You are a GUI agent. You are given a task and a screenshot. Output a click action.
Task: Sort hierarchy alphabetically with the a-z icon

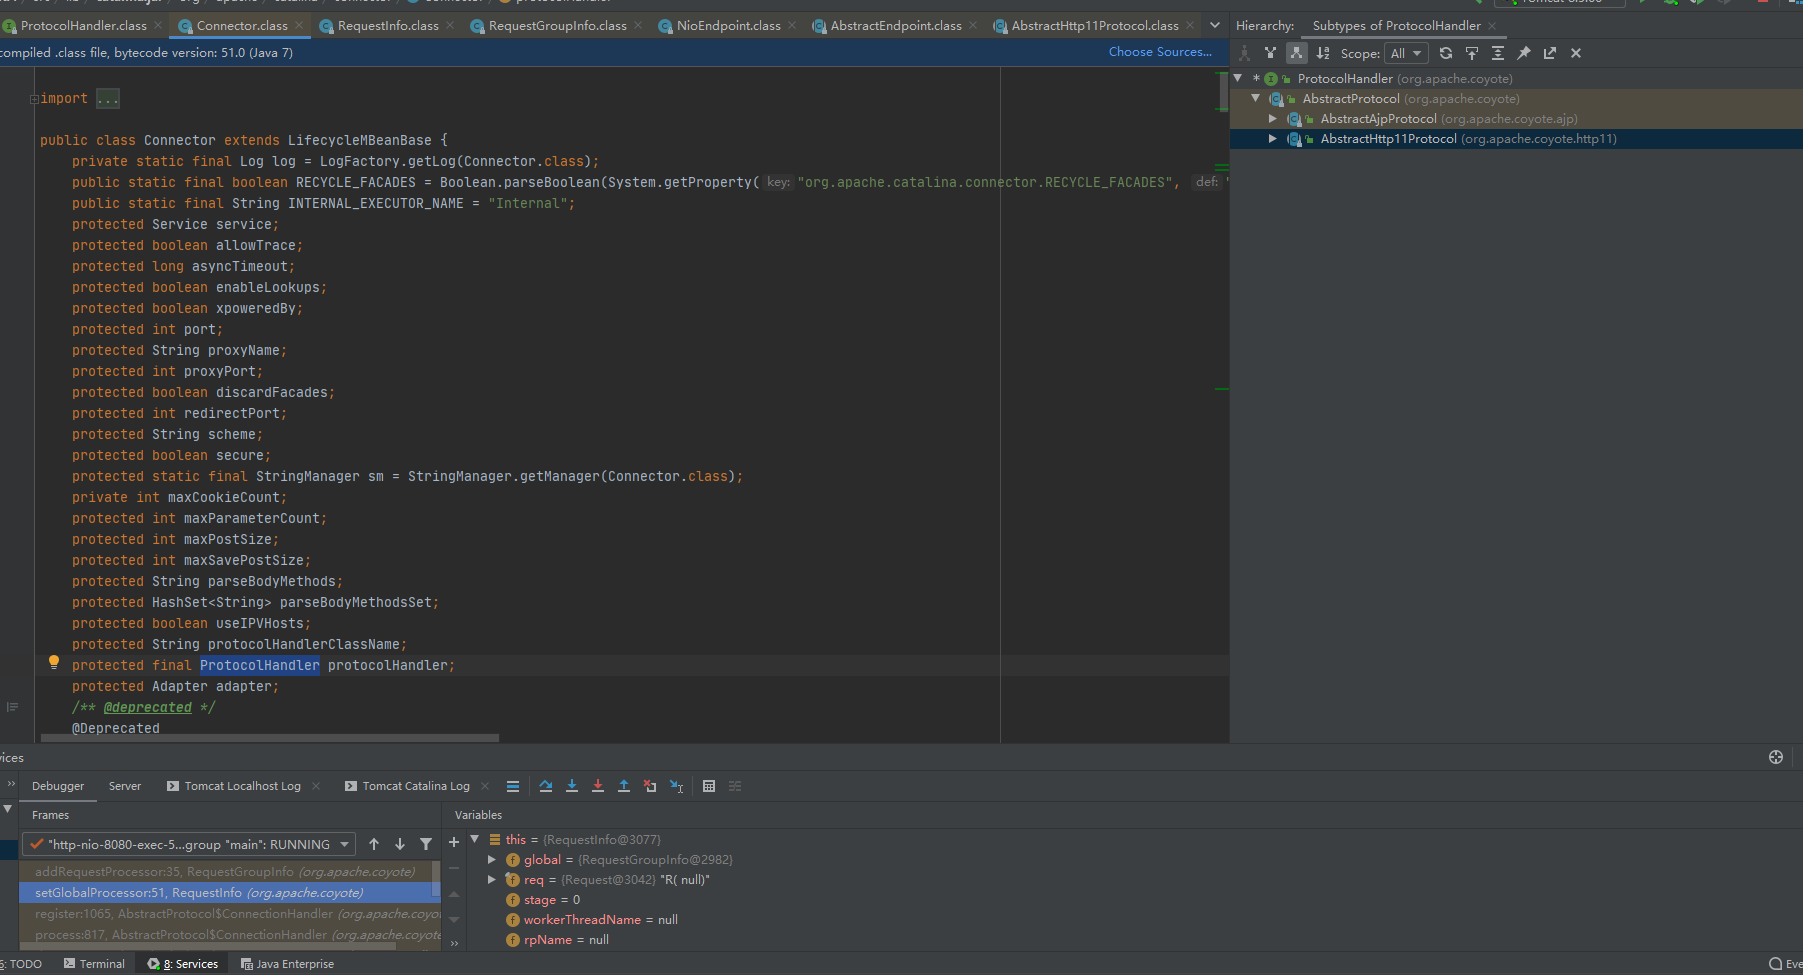1323,53
